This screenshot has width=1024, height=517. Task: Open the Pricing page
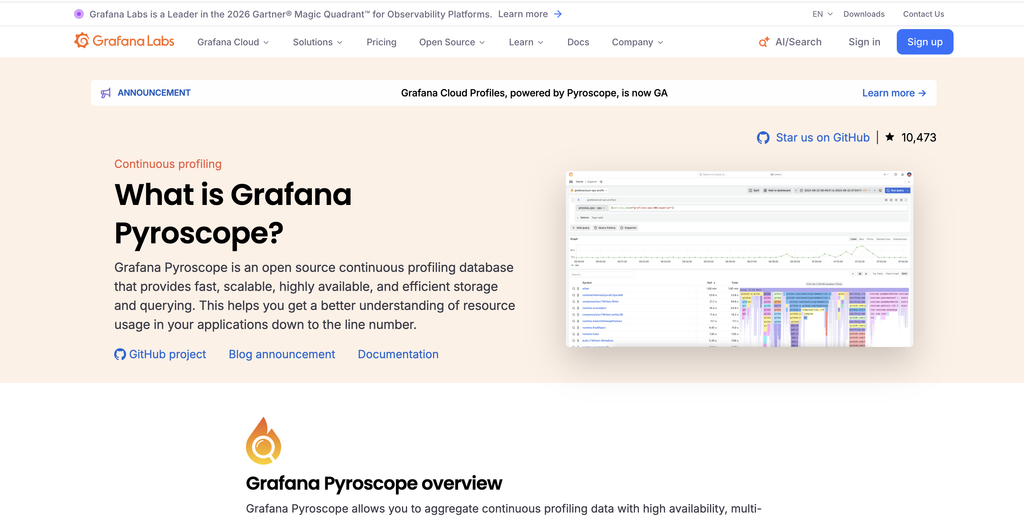point(381,42)
